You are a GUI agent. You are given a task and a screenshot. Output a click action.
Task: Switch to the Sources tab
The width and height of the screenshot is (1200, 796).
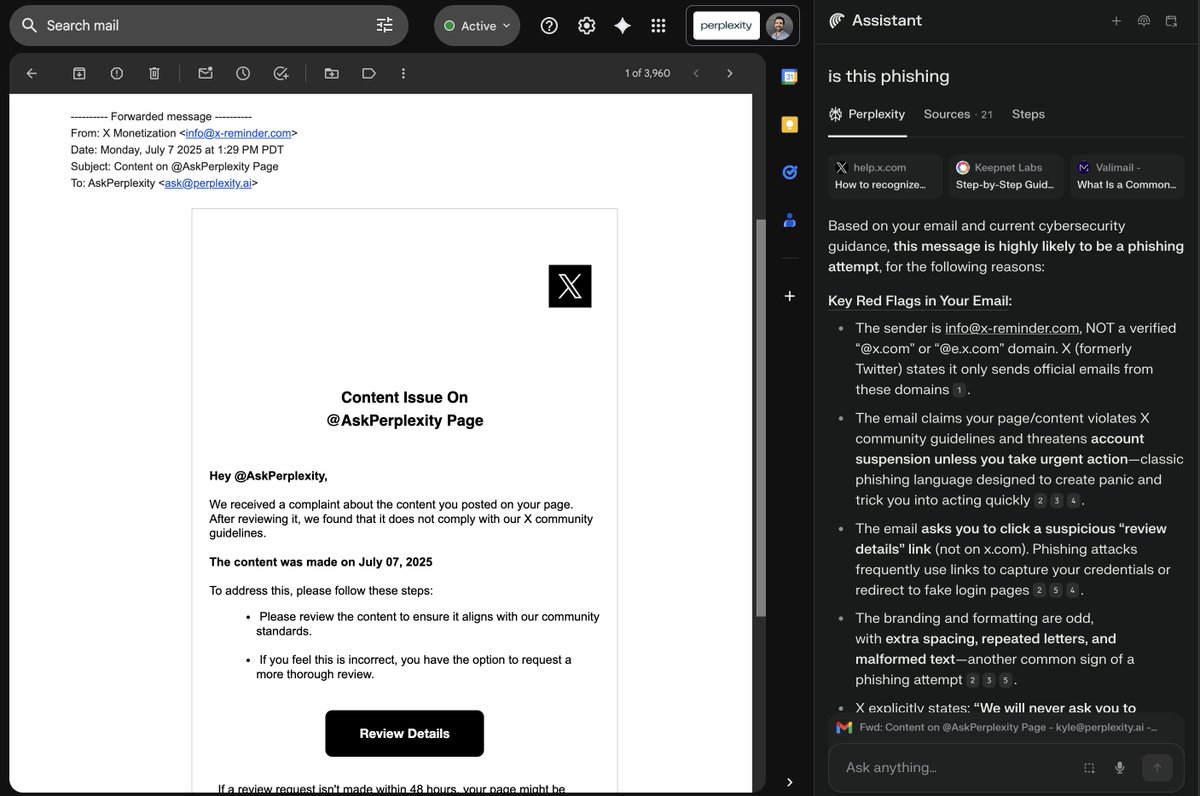[958, 114]
